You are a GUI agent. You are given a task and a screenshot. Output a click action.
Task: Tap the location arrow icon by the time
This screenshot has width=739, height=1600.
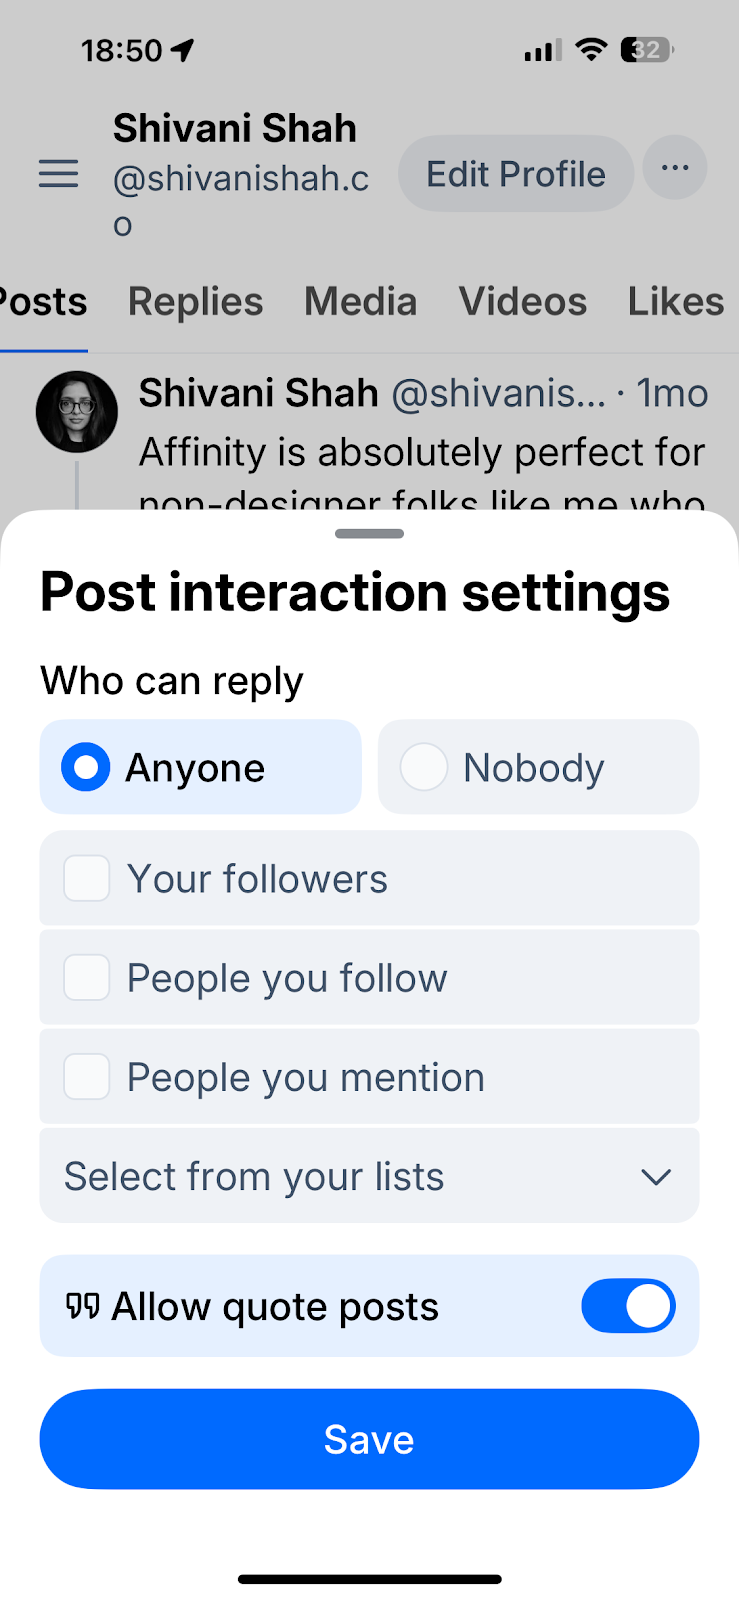pyautogui.click(x=183, y=50)
